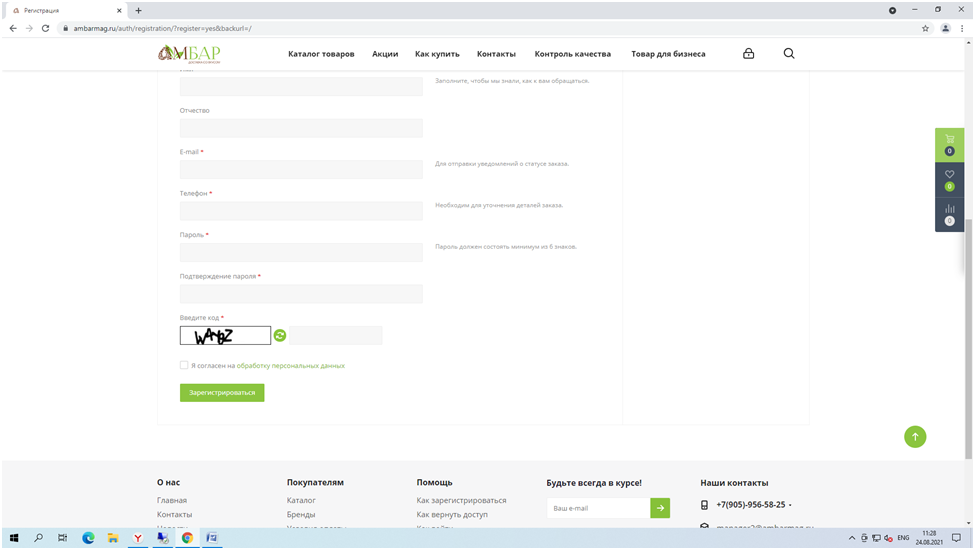Click the E-mail input field
Image resolution: width=975 pixels, height=550 pixels.
(301, 170)
